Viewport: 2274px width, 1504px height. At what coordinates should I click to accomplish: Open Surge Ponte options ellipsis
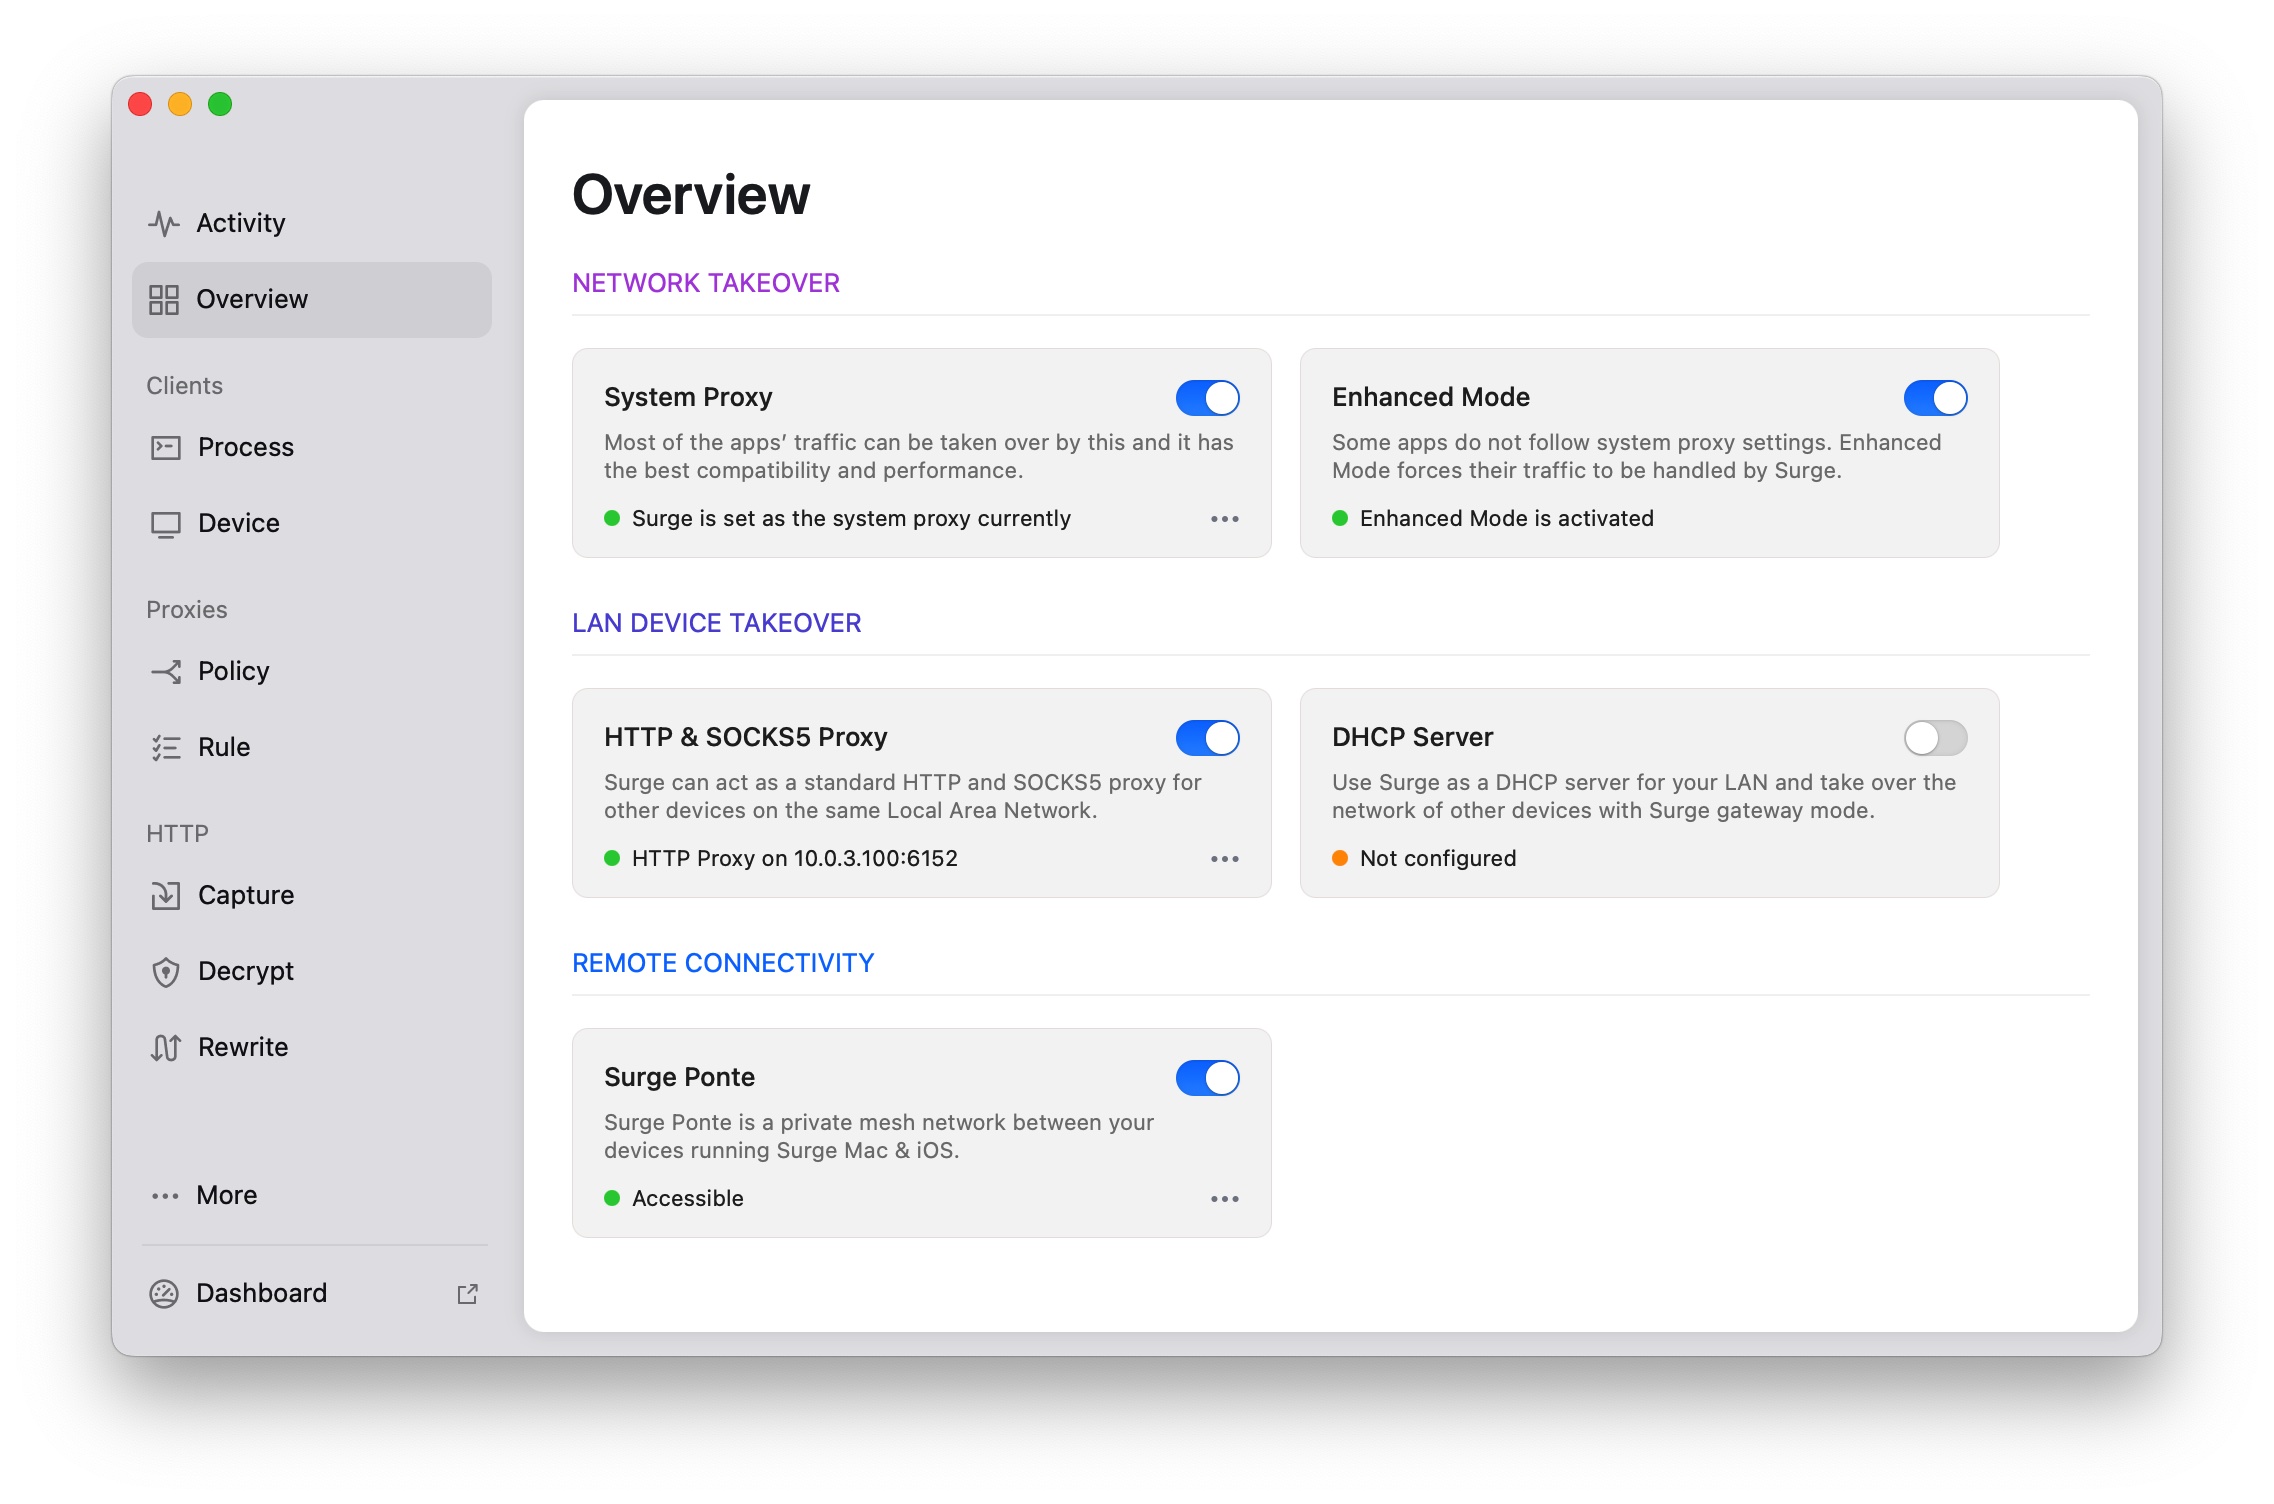pos(1225,1199)
